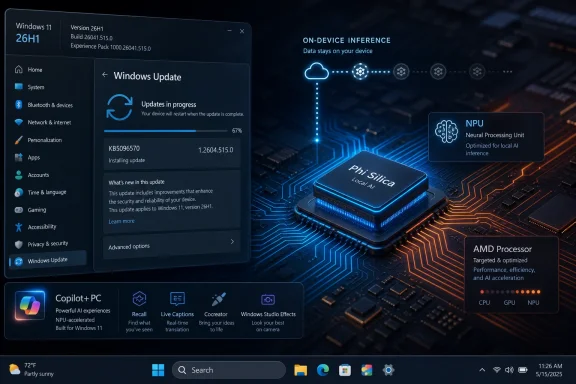576x384 pixels.
Task: Click the Copilot+ PC logo
Action: point(30,305)
